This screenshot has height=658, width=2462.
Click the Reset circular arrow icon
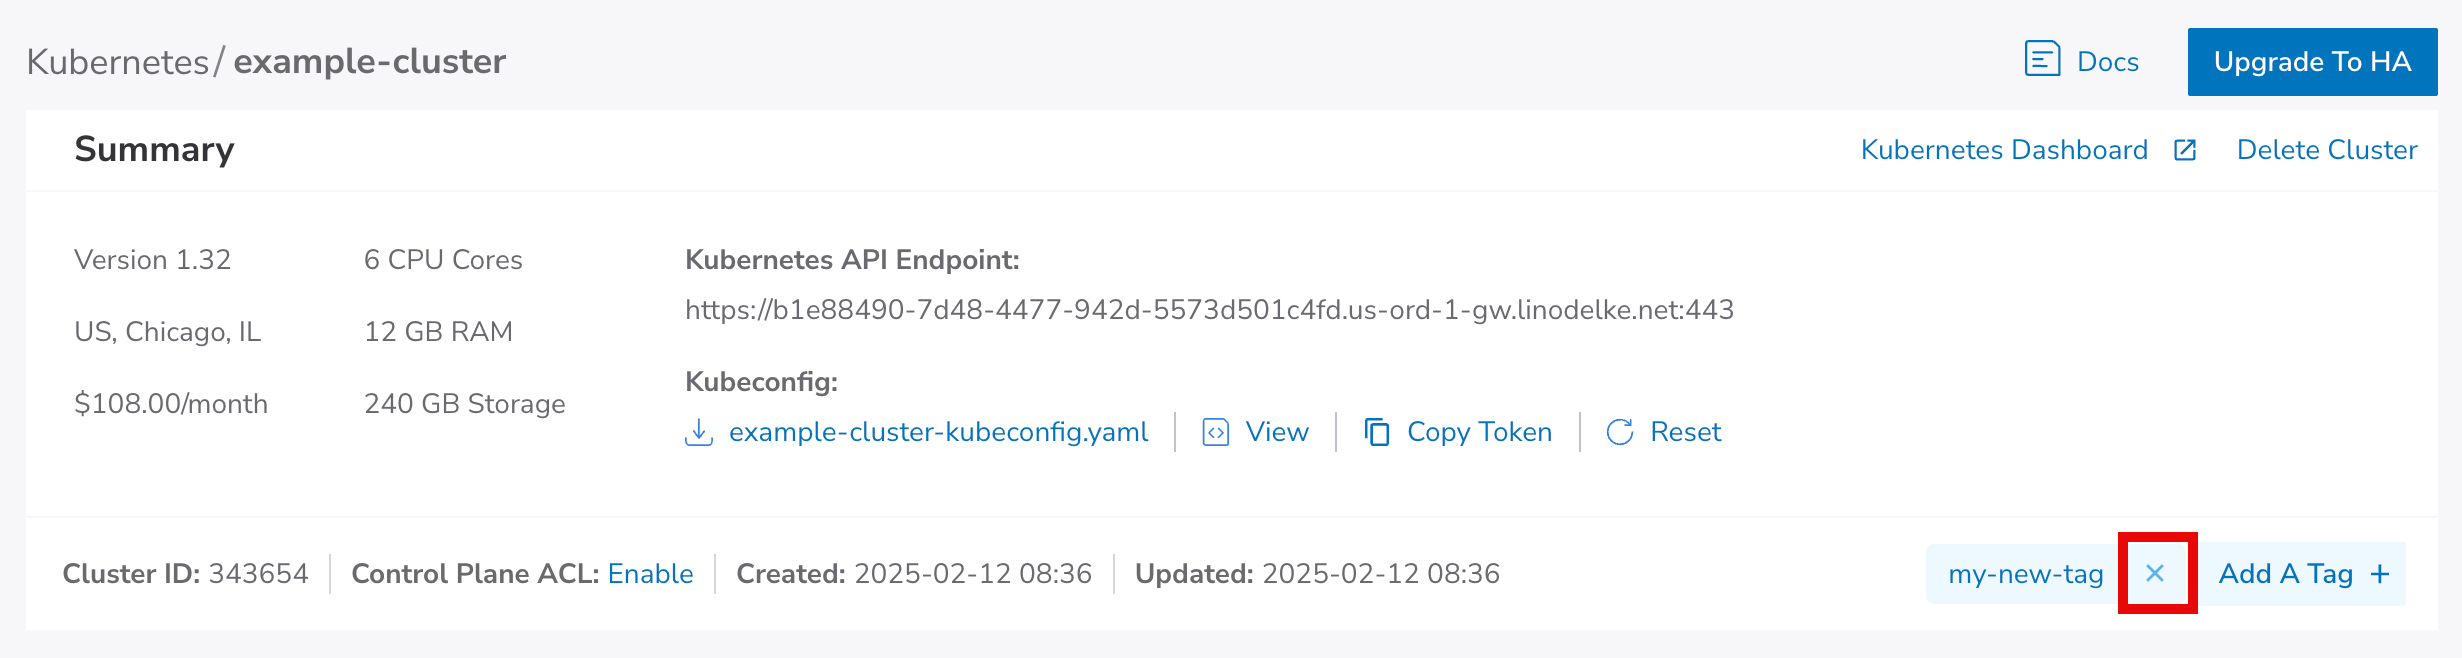(1619, 432)
